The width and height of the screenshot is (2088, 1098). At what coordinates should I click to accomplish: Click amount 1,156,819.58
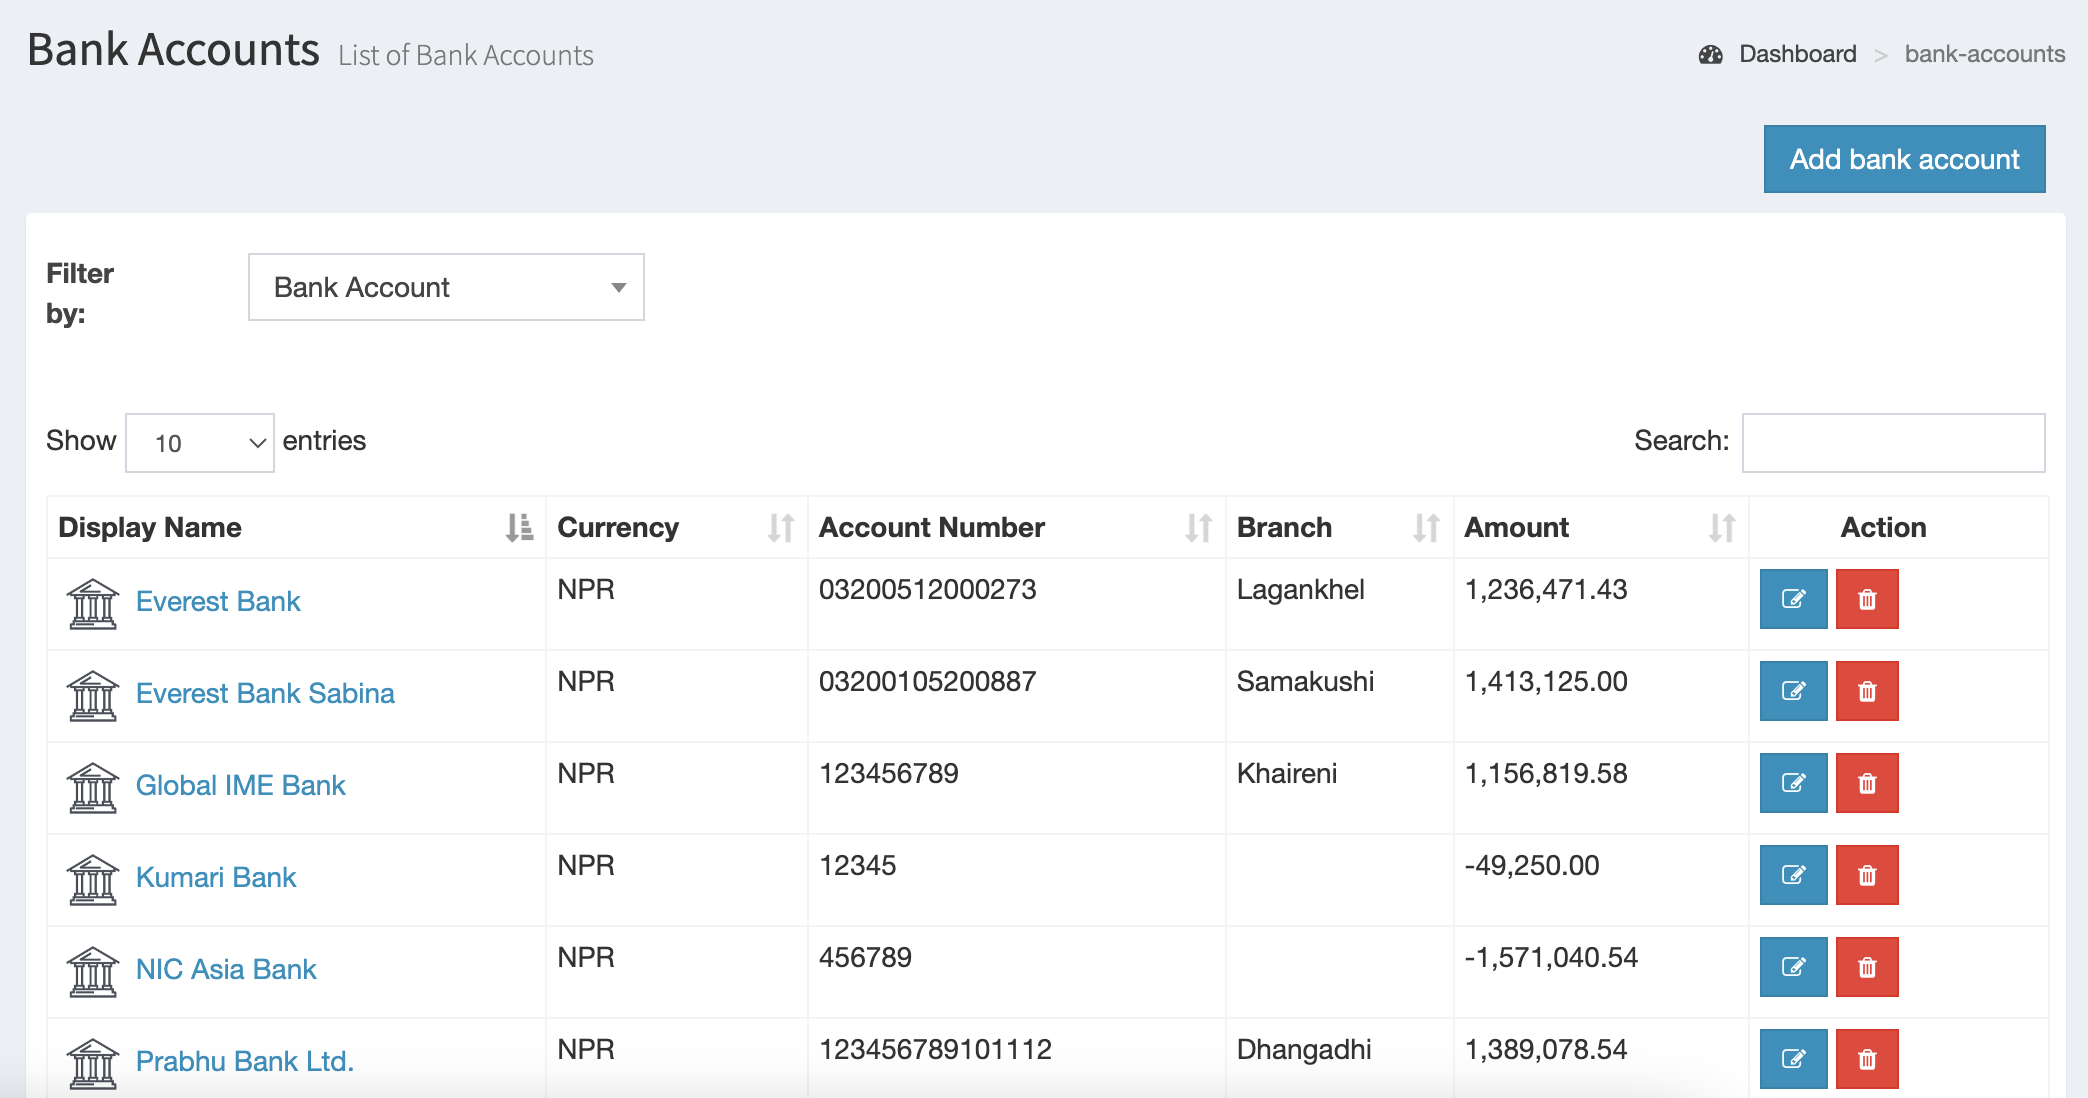coord(1546,773)
